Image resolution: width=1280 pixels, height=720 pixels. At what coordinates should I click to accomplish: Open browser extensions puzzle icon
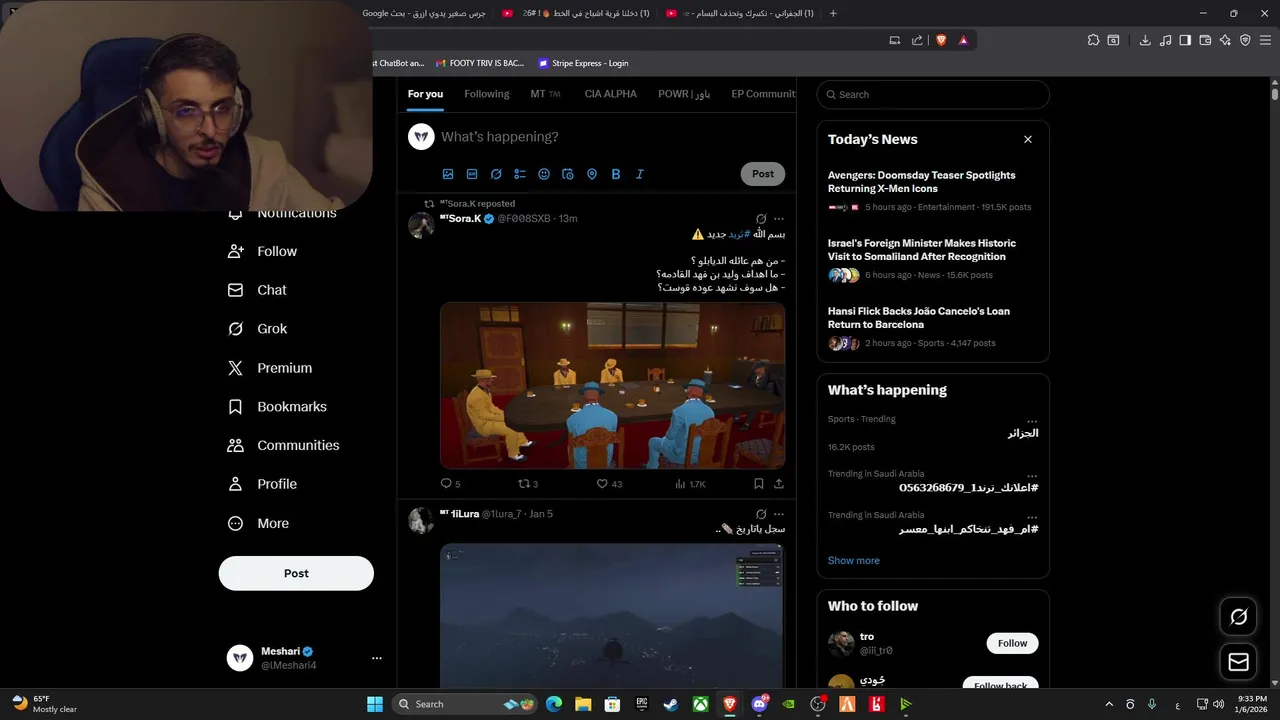tap(1093, 40)
